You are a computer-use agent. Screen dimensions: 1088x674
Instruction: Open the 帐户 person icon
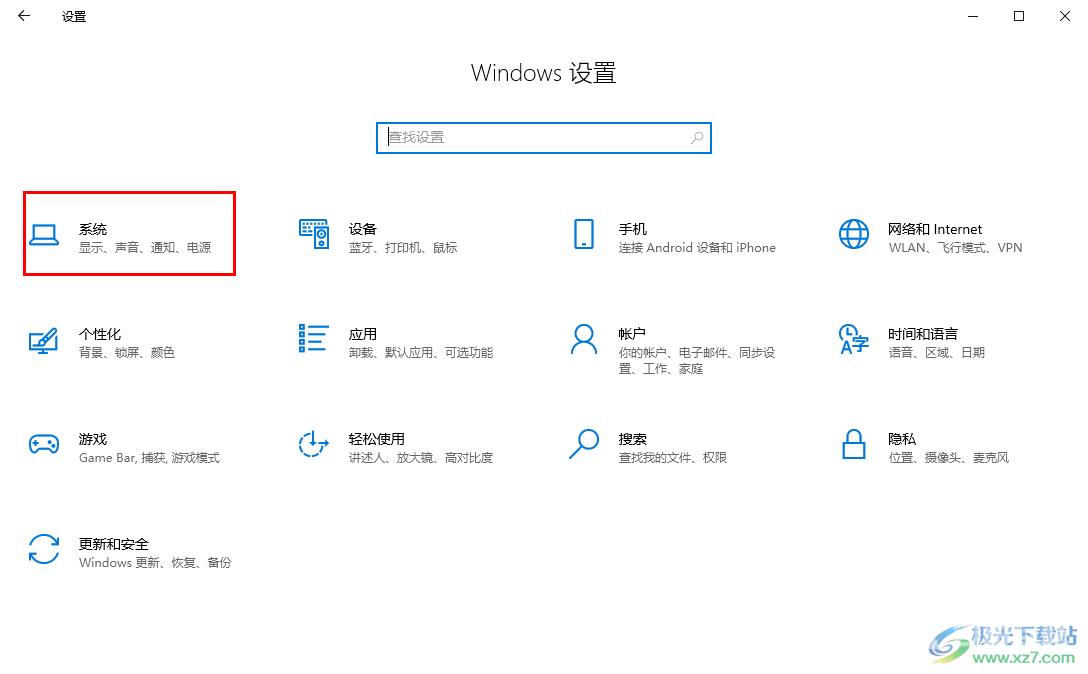[x=584, y=339]
